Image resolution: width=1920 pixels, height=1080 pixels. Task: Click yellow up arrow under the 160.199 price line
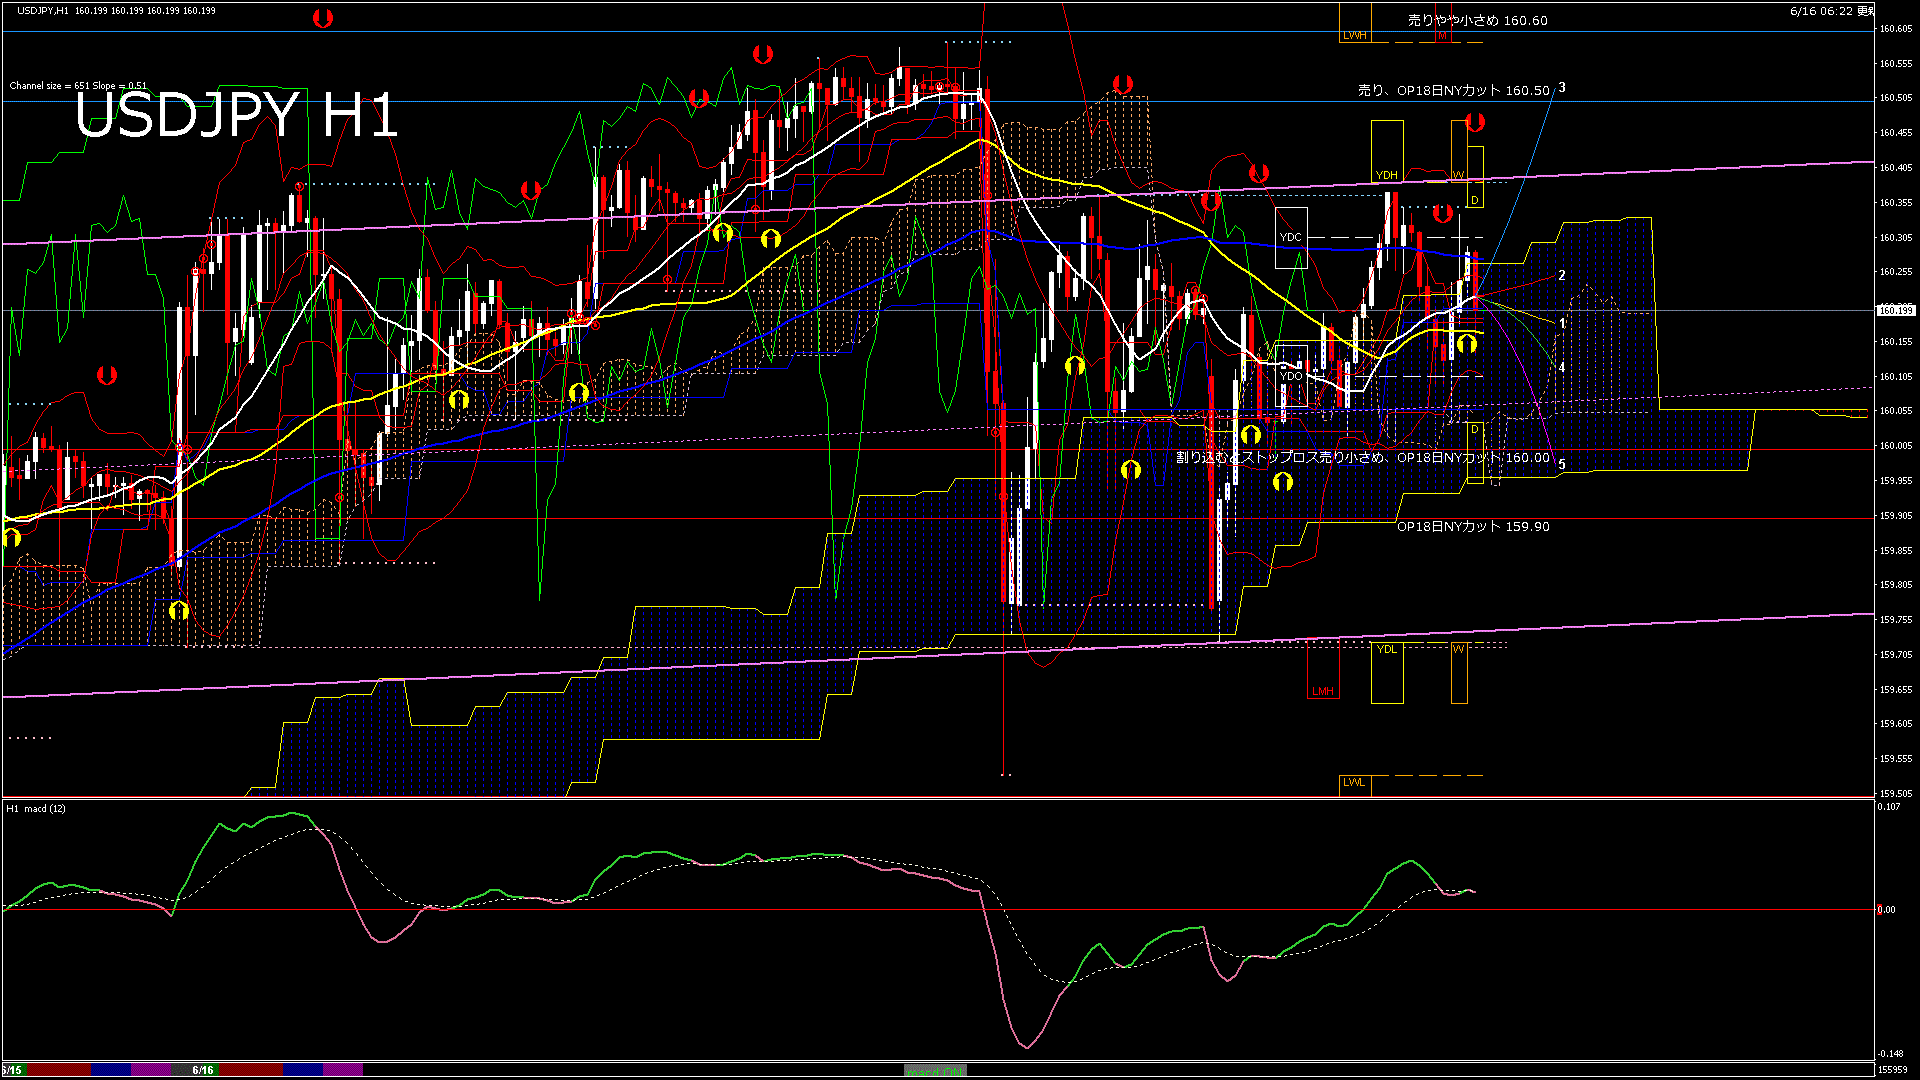[x=1467, y=344]
